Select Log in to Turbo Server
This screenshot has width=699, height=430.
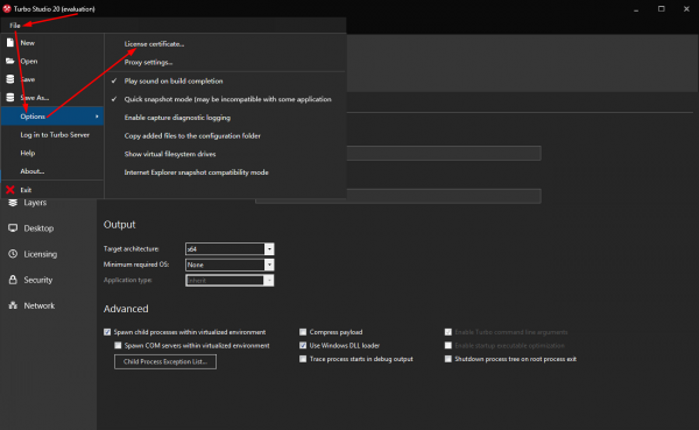[55, 135]
